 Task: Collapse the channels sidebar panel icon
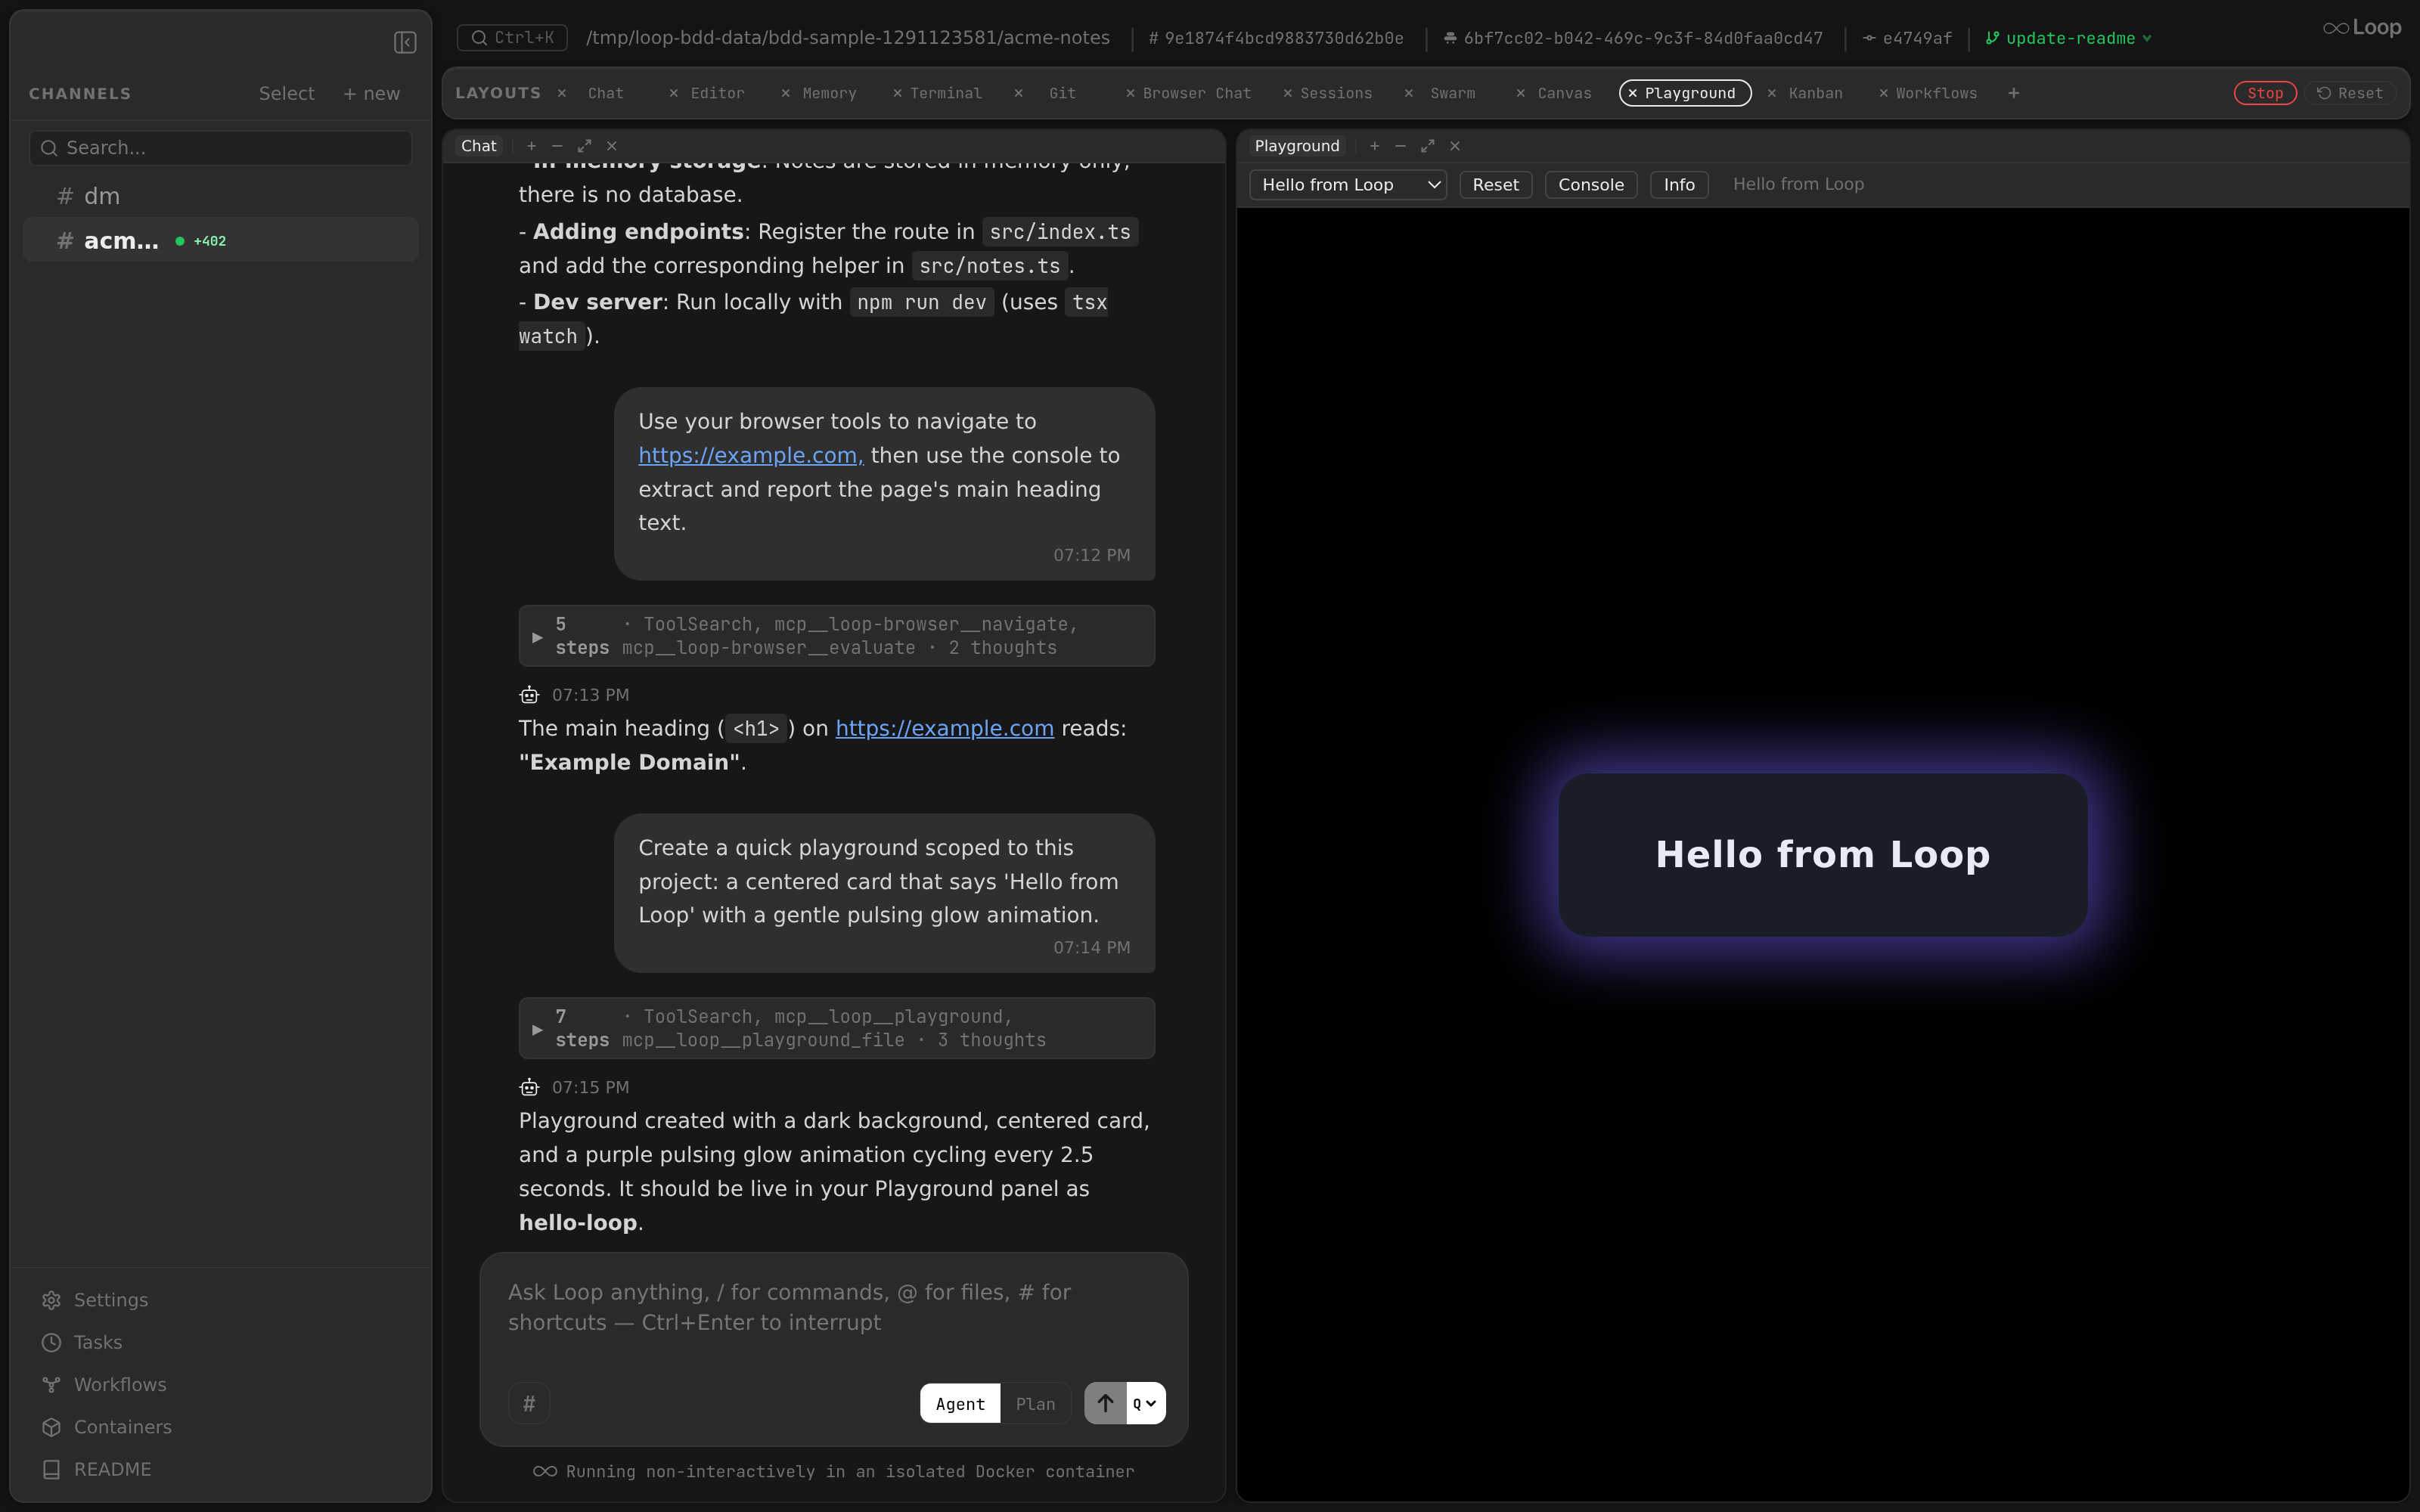(405, 42)
